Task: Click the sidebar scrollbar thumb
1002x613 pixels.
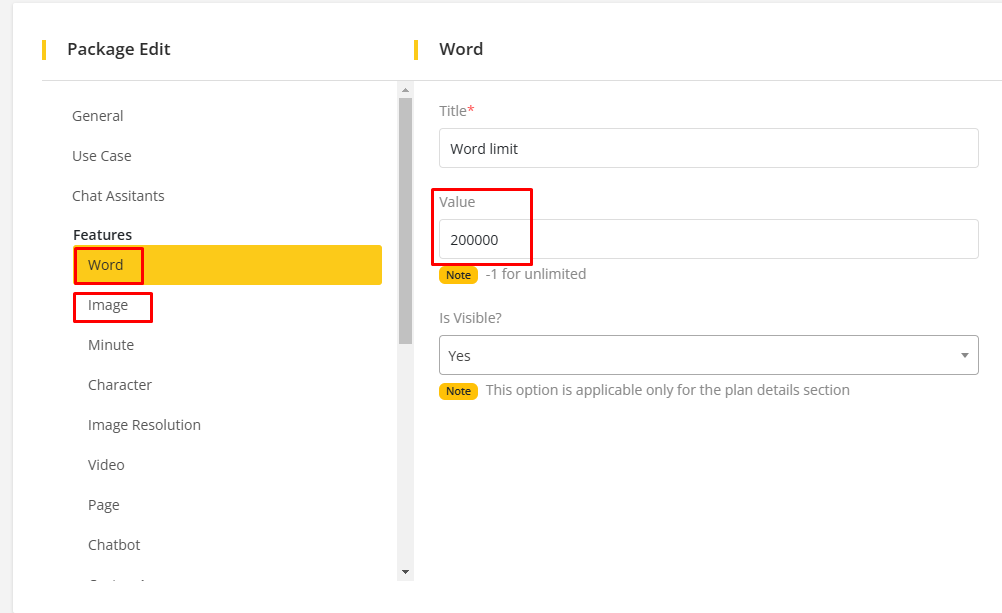Action: click(405, 220)
